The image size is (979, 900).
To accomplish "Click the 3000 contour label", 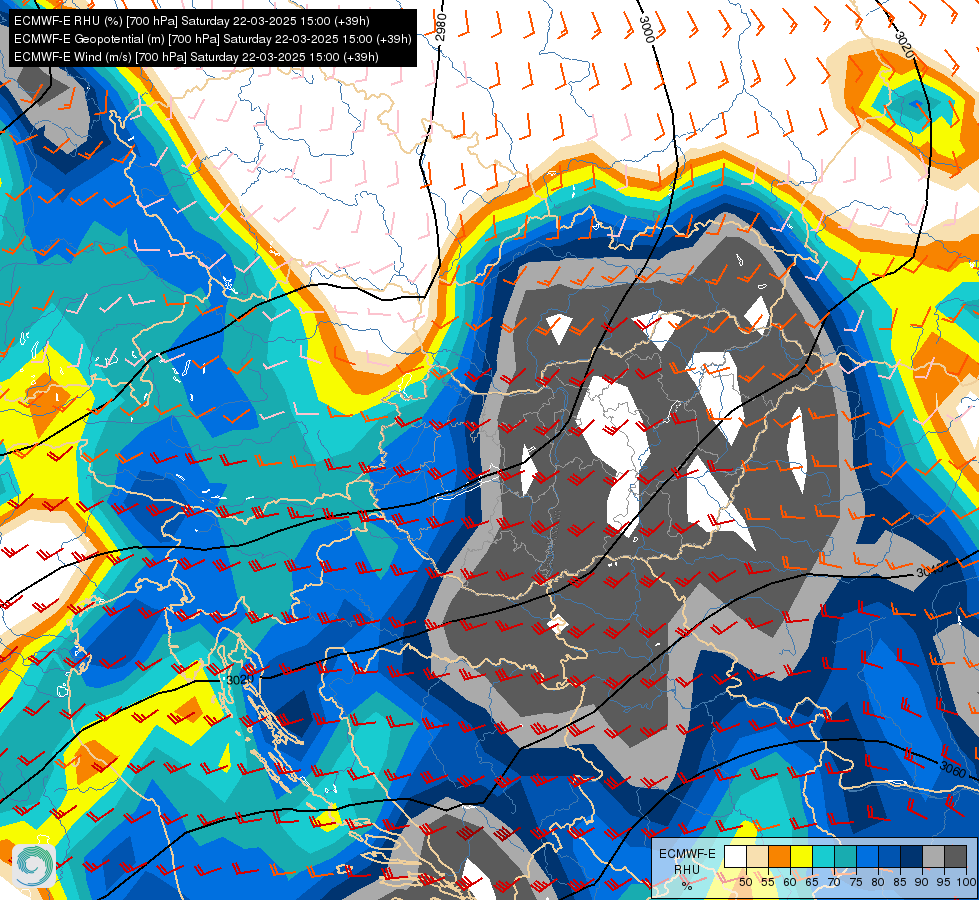I will click(x=647, y=29).
